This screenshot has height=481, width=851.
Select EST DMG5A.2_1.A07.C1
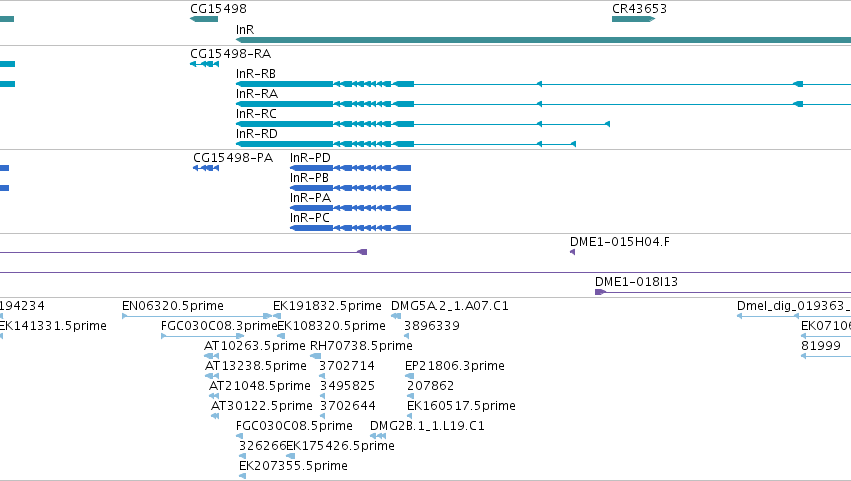pyautogui.click(x=450, y=306)
